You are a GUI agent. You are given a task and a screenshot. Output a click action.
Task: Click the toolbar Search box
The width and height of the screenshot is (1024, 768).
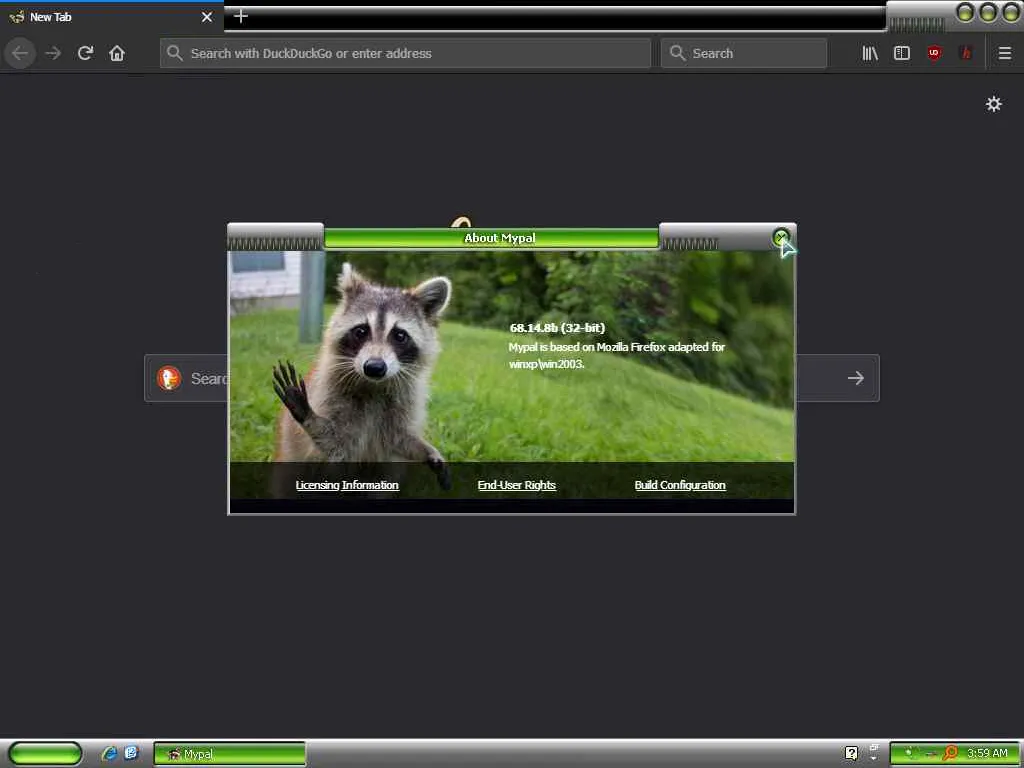(744, 53)
